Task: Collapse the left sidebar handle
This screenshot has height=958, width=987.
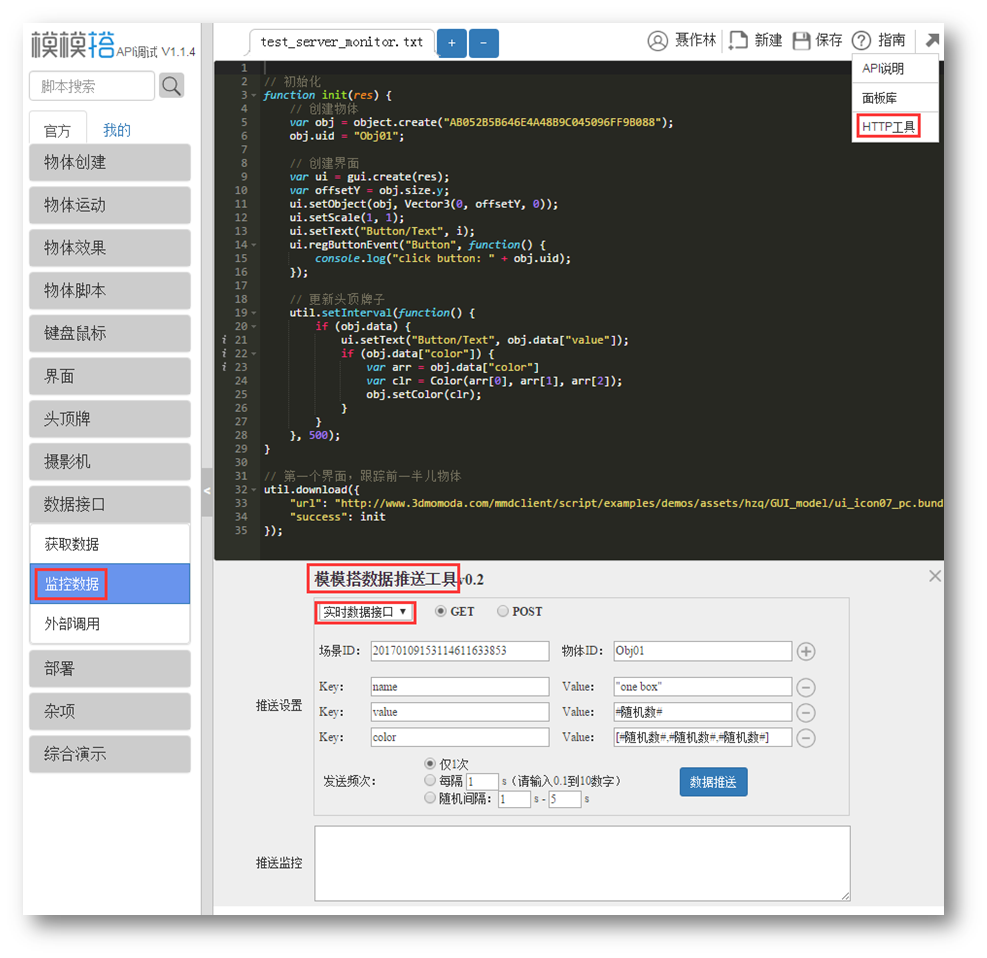Action: click(x=207, y=492)
